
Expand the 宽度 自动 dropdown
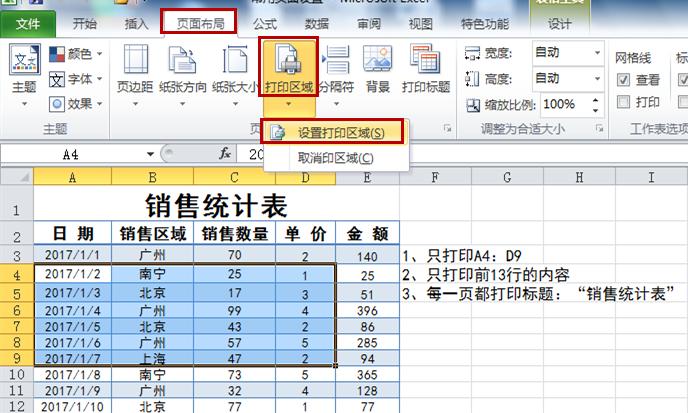pyautogui.click(x=597, y=53)
